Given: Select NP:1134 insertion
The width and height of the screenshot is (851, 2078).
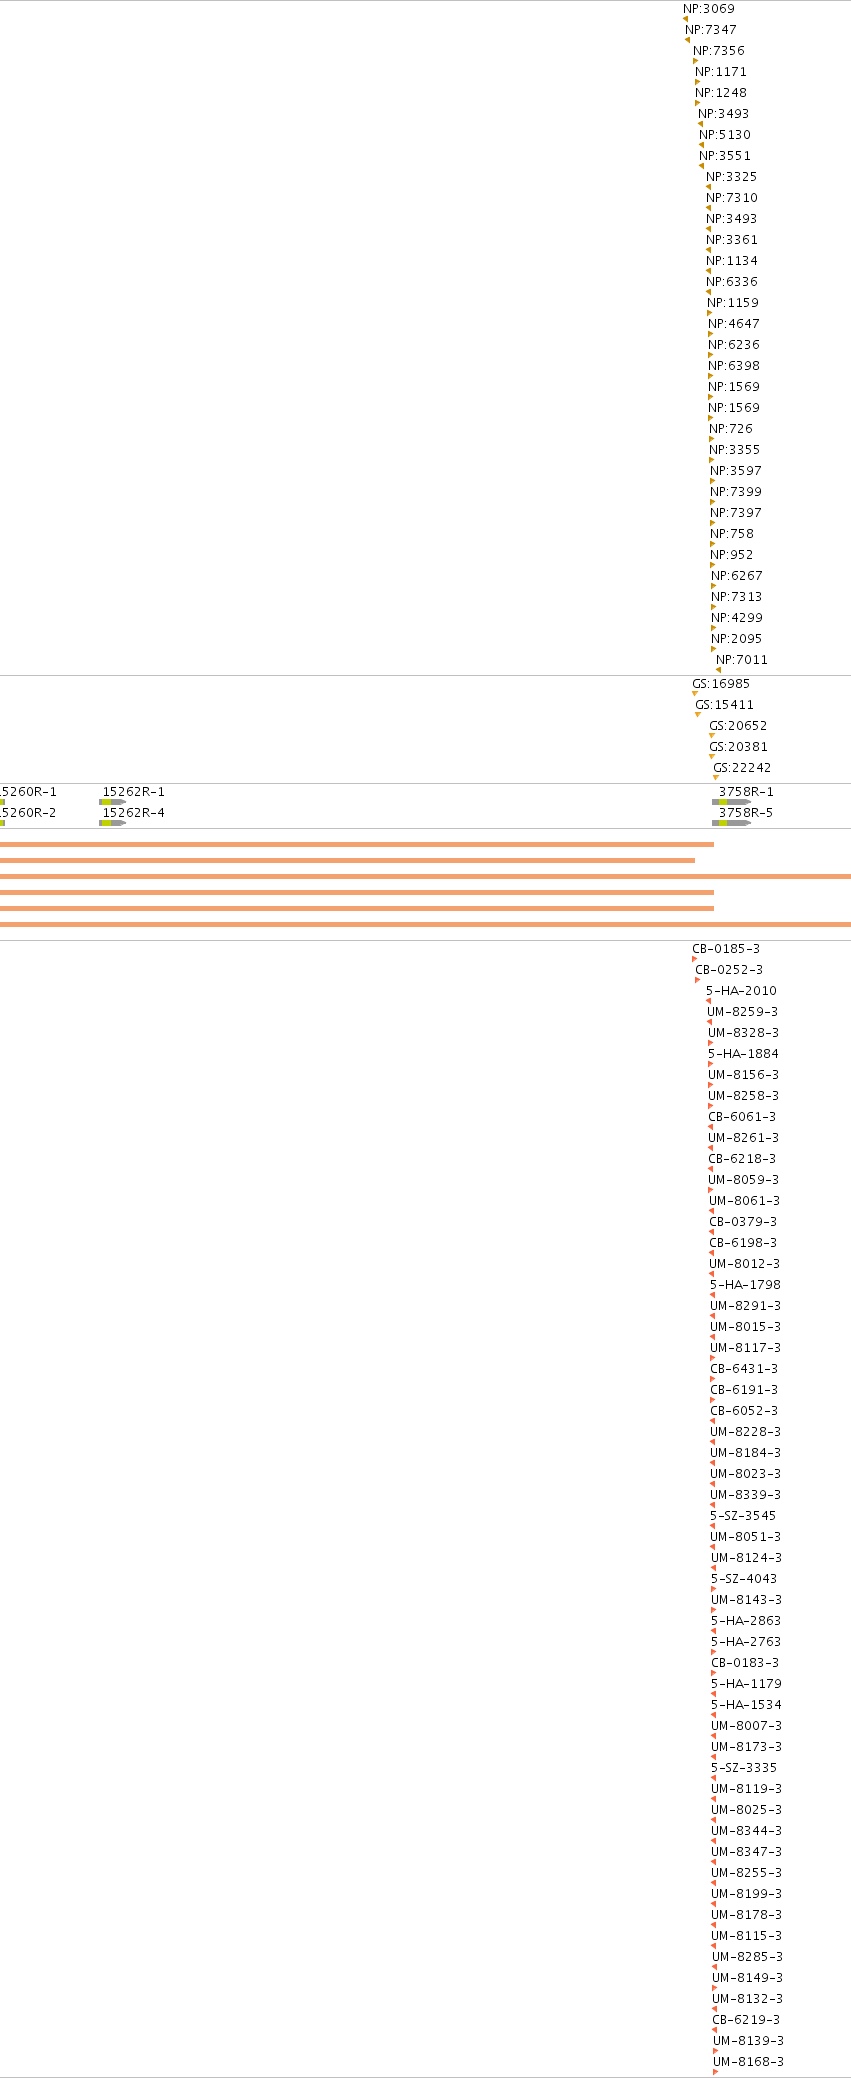Looking at the screenshot, I should pos(732,261).
